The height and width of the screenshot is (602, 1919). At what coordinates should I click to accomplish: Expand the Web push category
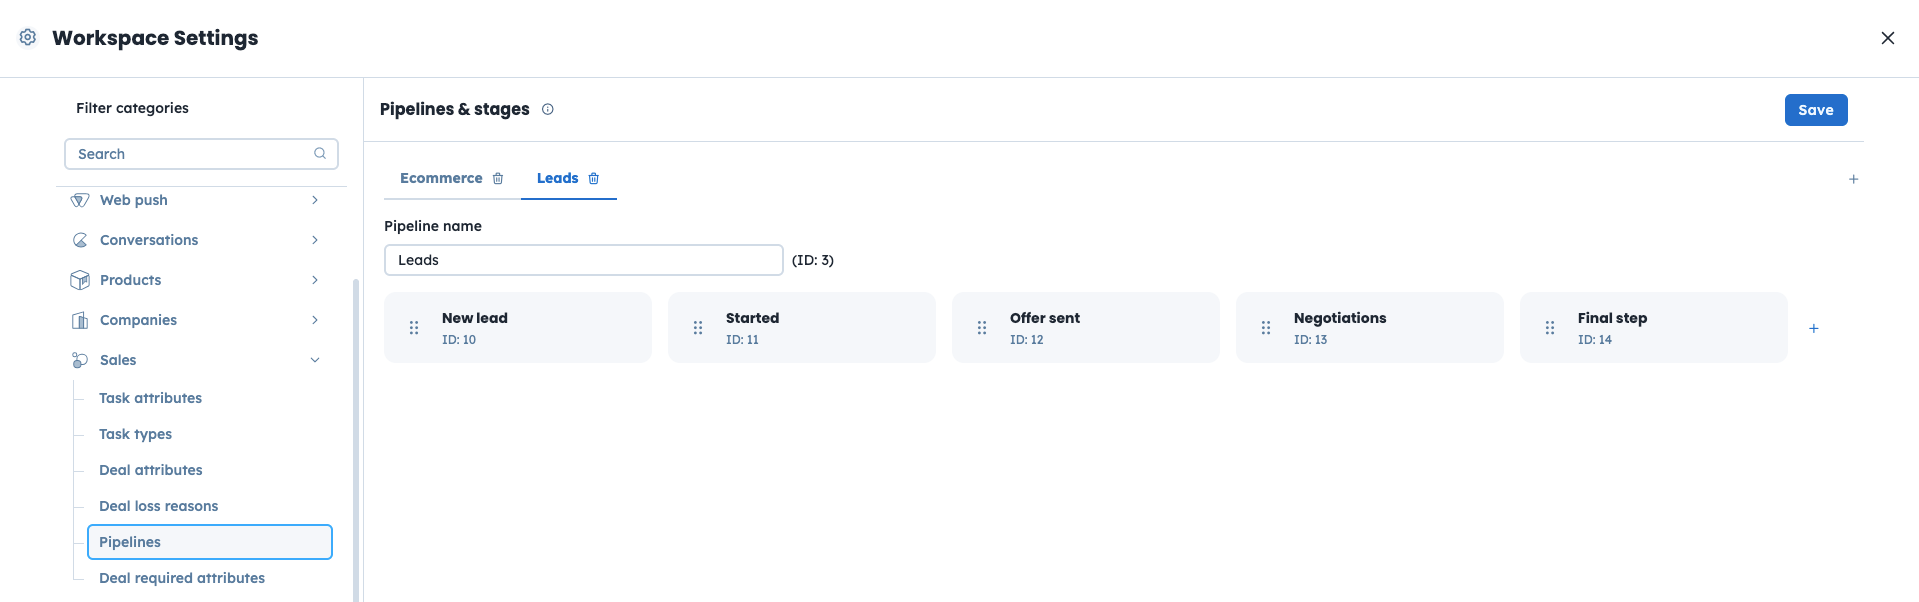click(x=315, y=200)
